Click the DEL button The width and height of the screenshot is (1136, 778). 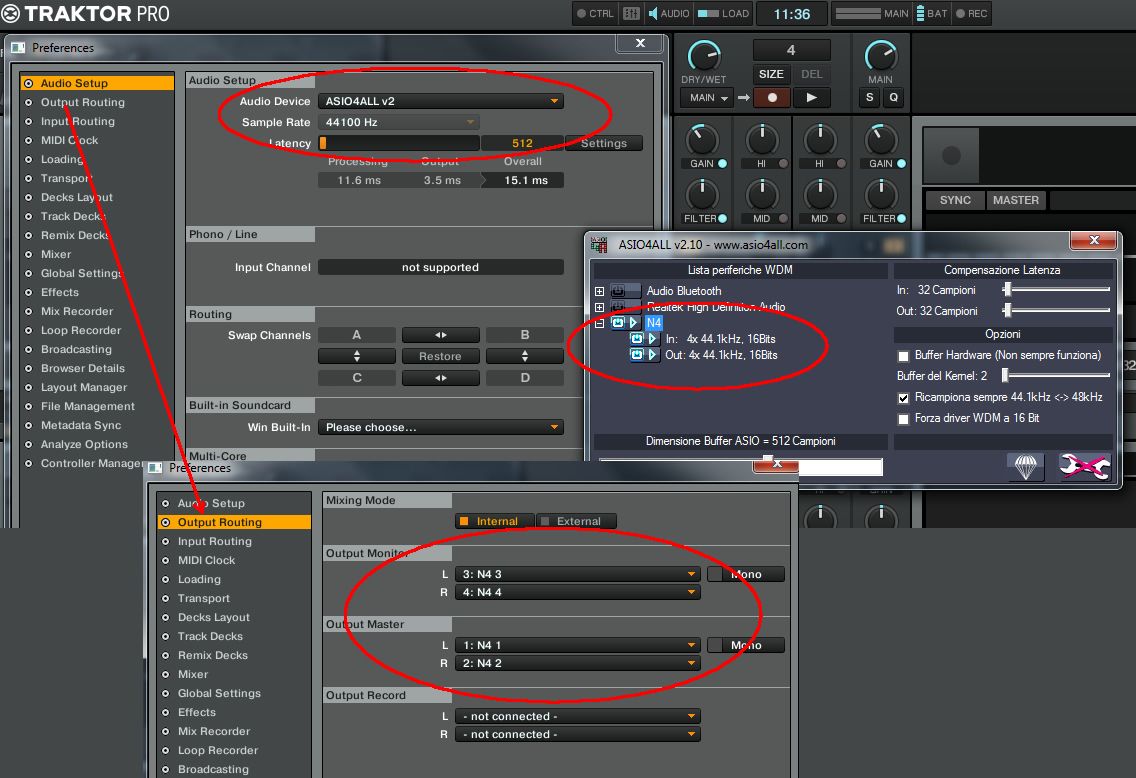811,74
